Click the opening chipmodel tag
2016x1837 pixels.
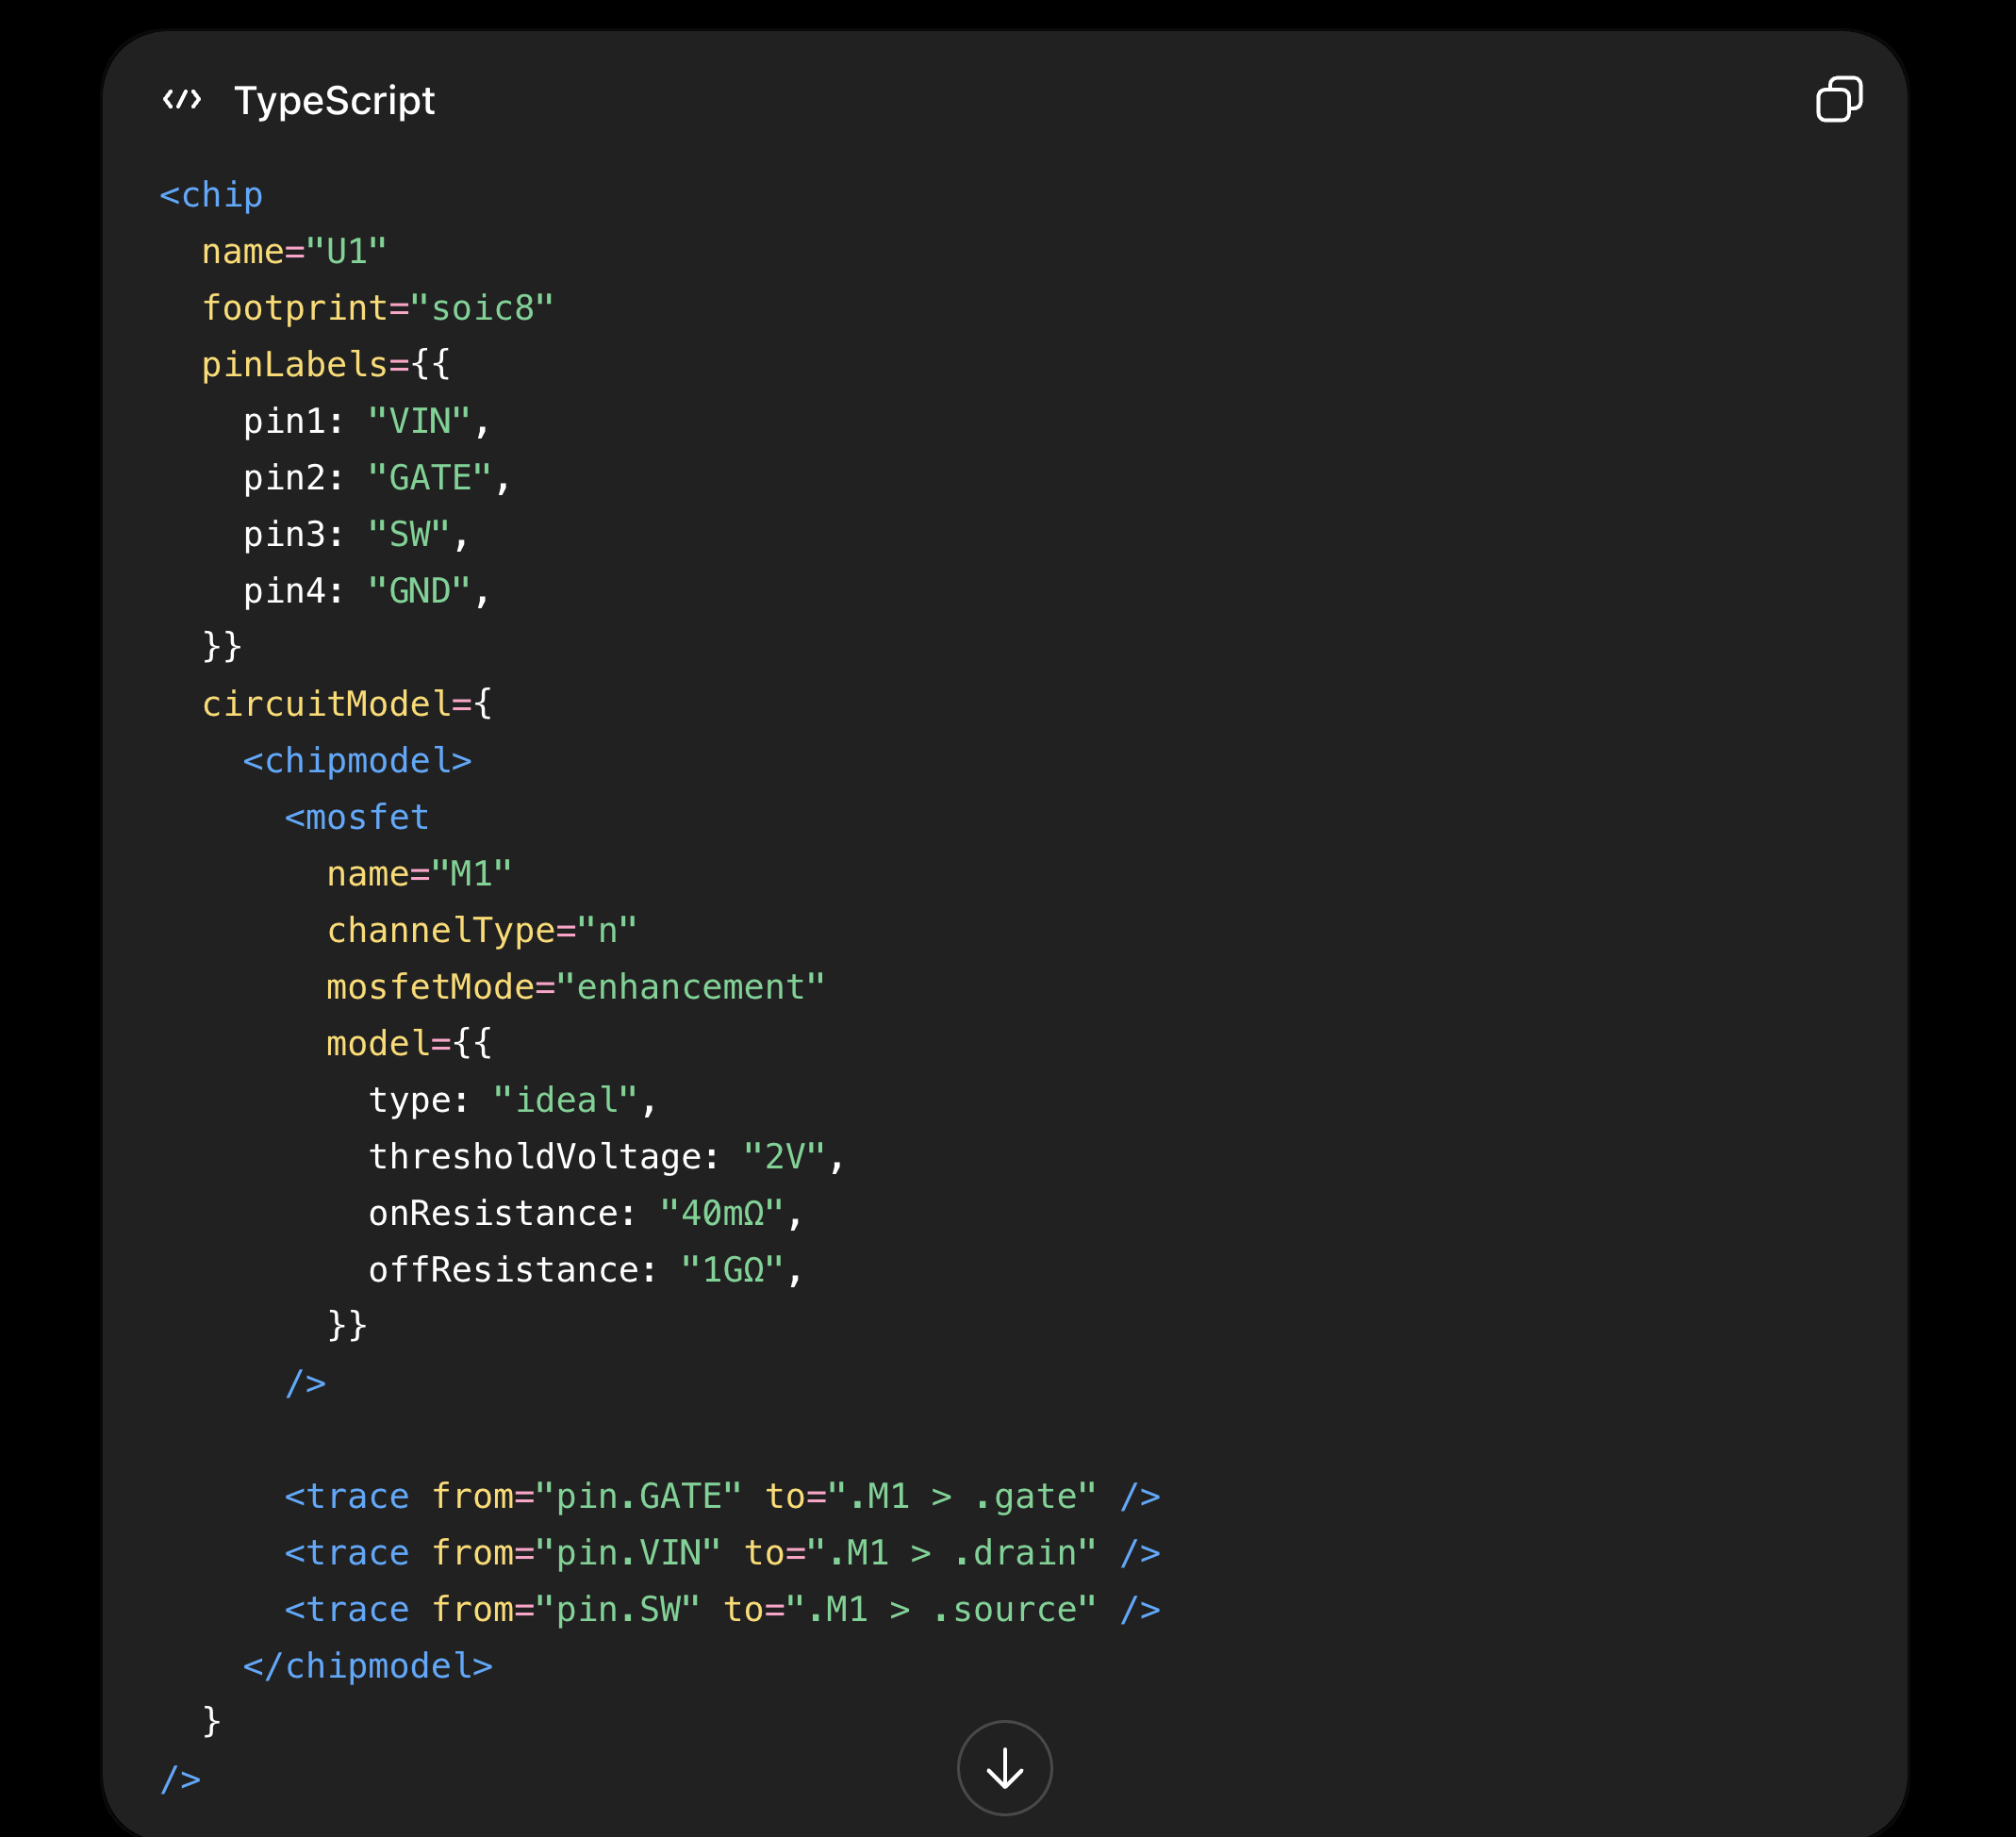click(358, 761)
